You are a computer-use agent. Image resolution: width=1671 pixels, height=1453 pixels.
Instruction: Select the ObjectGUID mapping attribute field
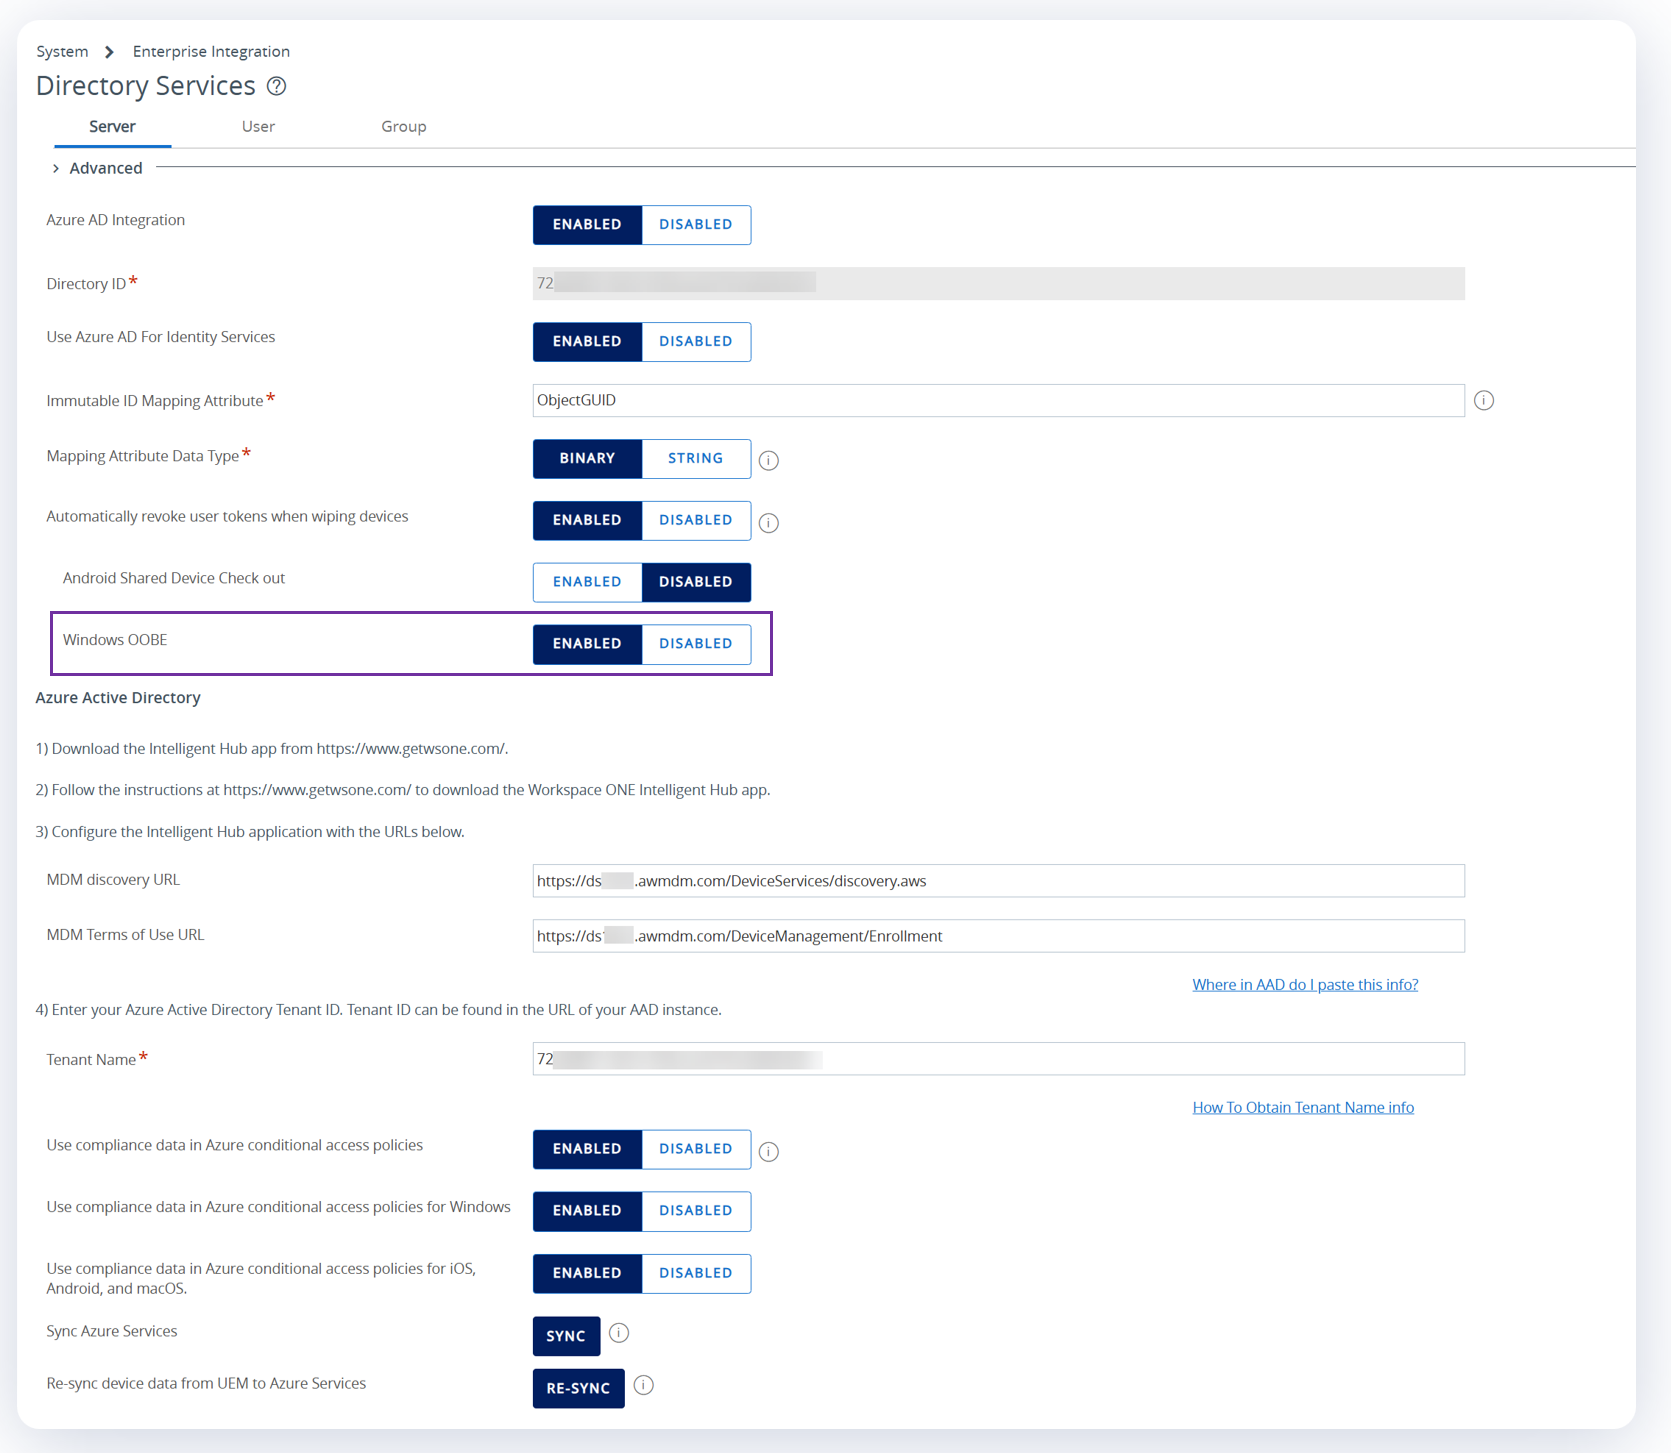click(997, 400)
